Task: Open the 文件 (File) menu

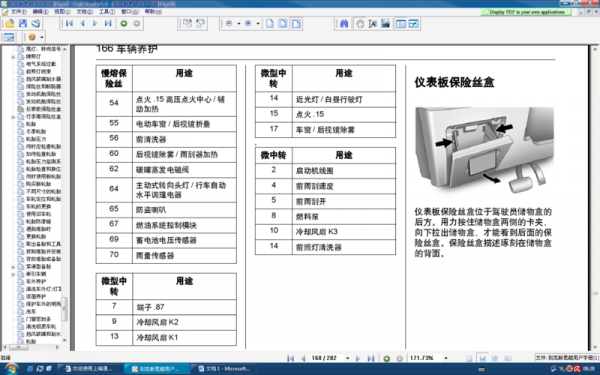Action: pyautogui.click(x=18, y=12)
